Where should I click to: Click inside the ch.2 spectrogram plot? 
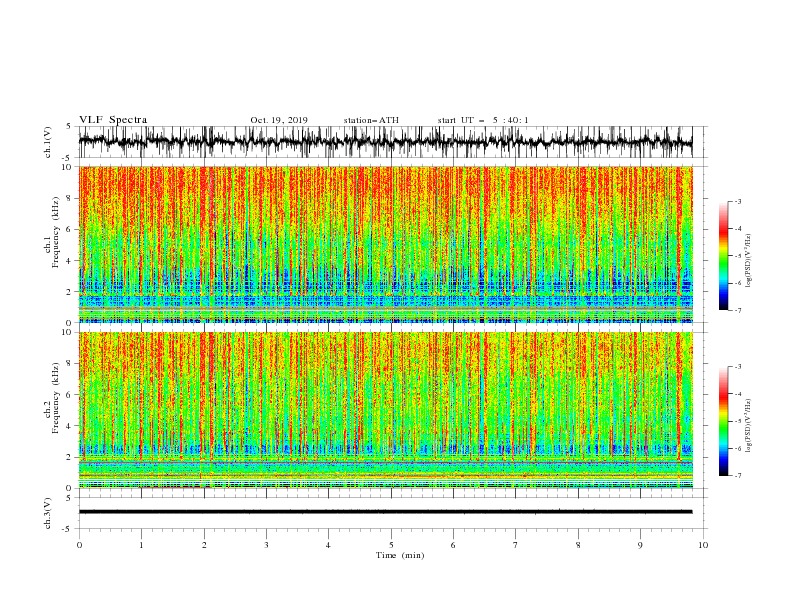[385, 410]
